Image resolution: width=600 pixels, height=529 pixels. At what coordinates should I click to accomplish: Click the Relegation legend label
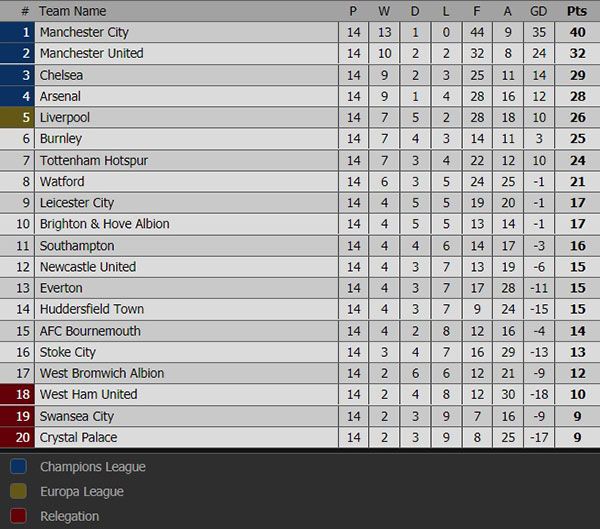tap(70, 516)
